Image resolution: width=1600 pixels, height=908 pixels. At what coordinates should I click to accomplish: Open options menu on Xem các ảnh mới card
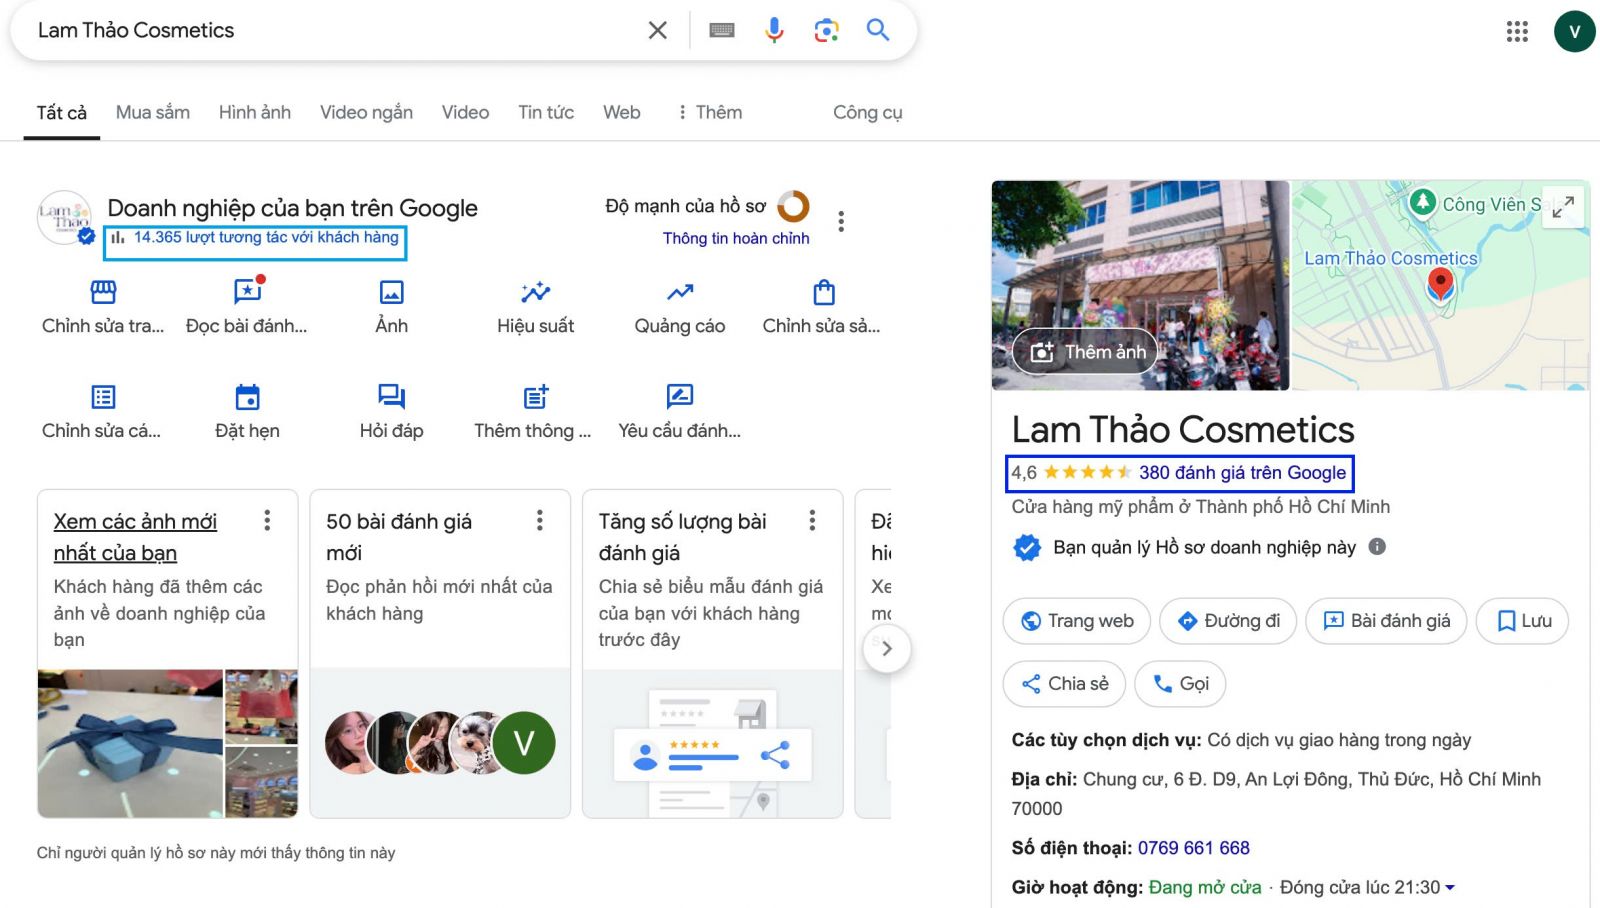[267, 520]
